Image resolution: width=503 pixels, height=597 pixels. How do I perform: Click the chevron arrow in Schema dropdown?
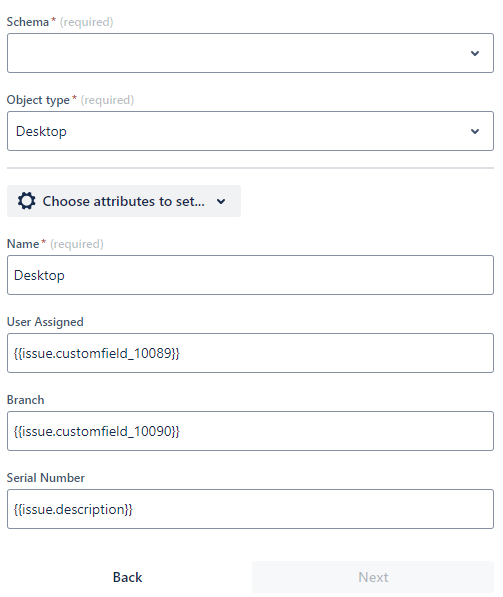tap(474, 53)
